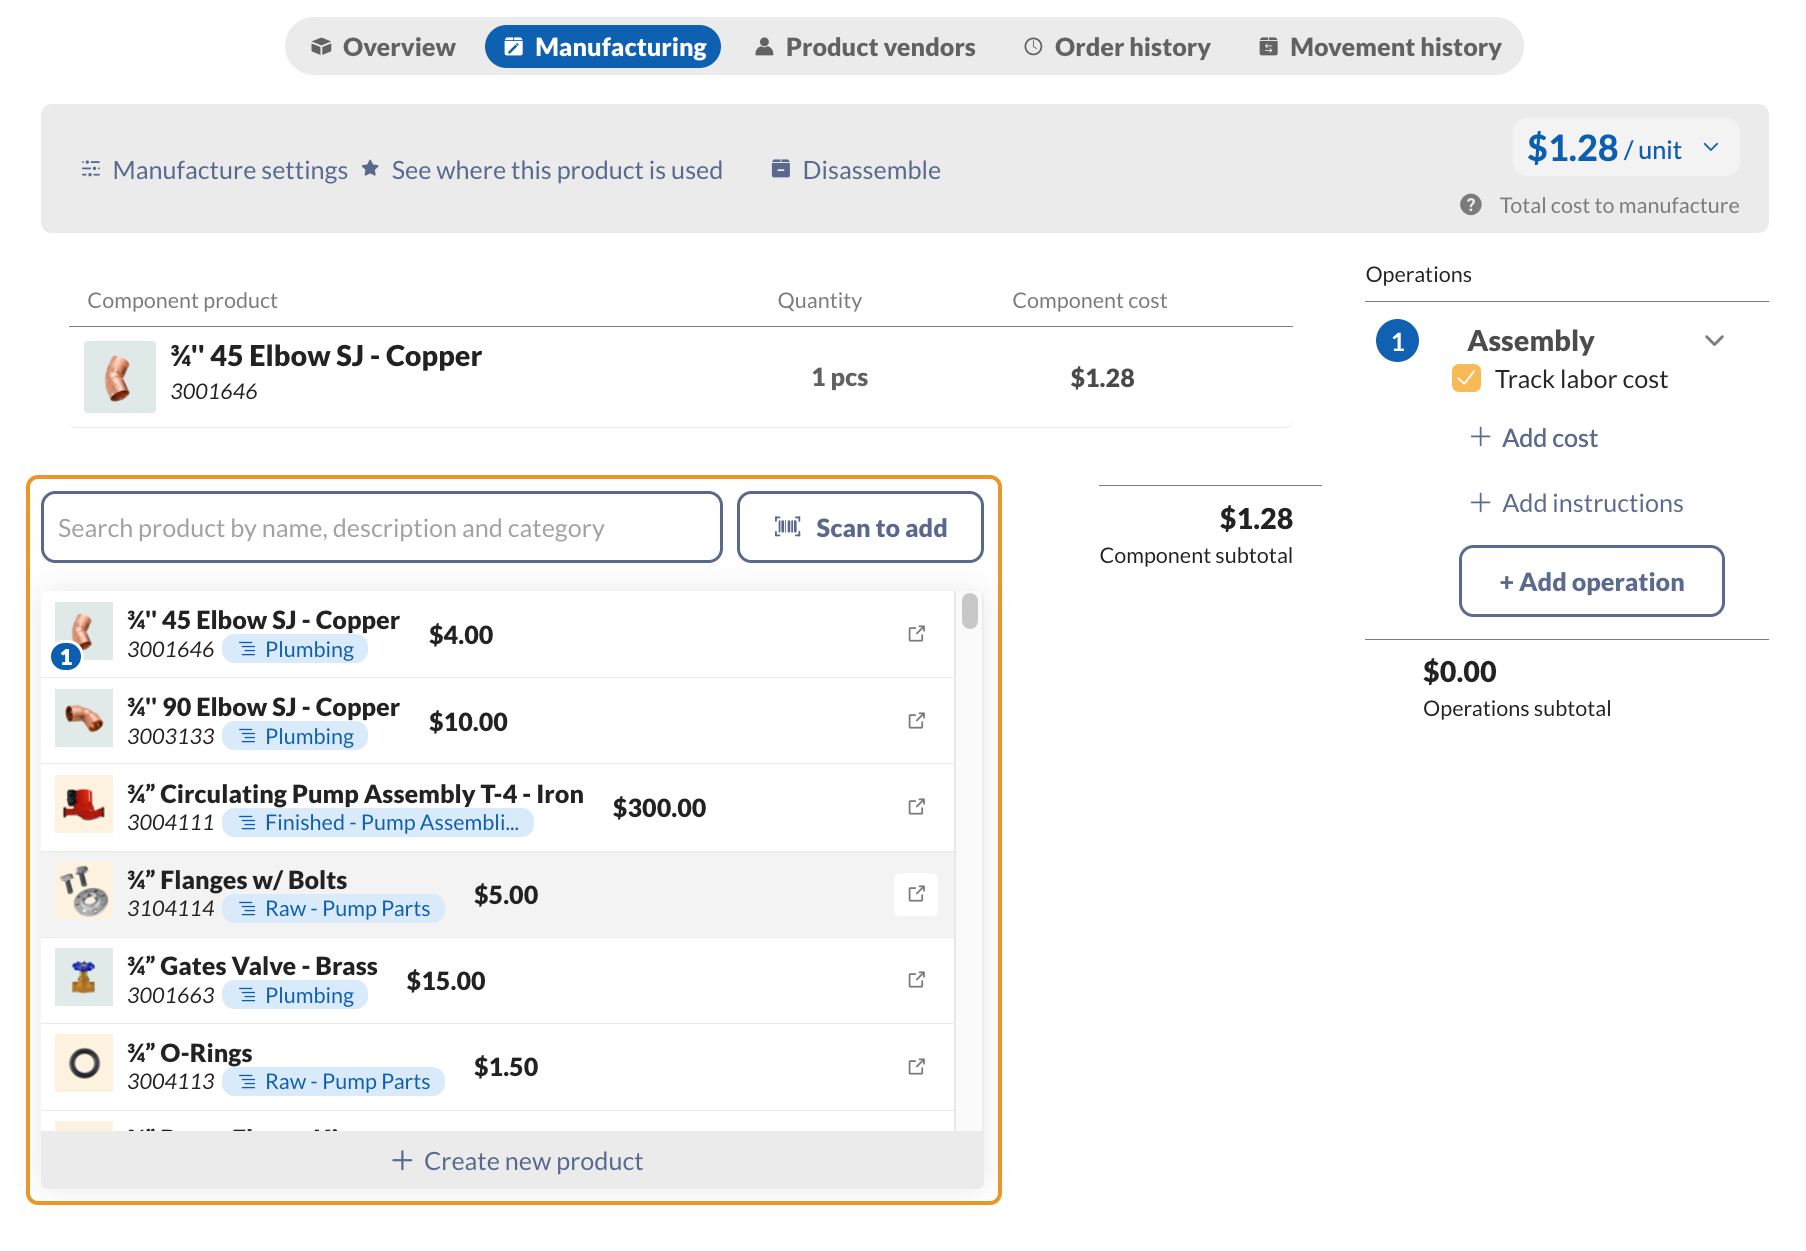1806x1251 pixels.
Task: Click the Disassemble box icon
Action: (x=780, y=169)
